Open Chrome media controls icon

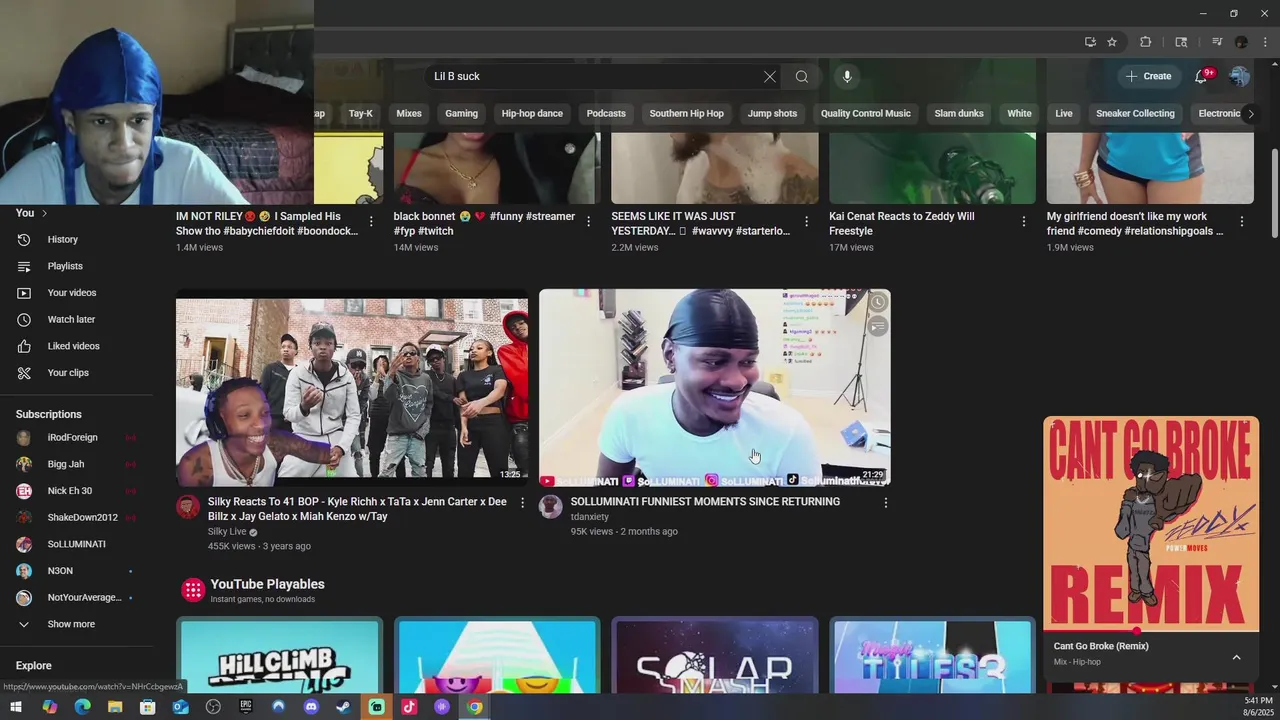click(1216, 42)
